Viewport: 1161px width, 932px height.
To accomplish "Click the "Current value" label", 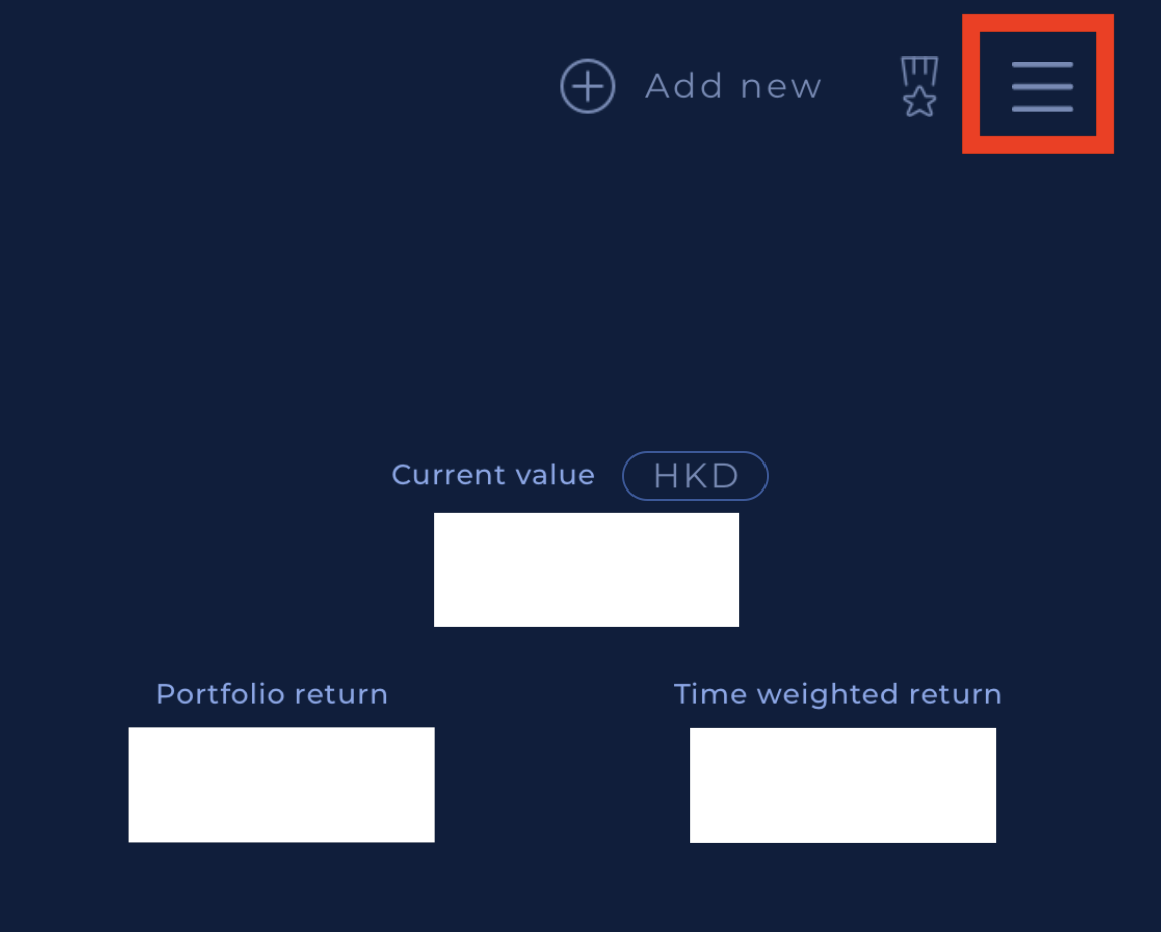I will click(493, 475).
